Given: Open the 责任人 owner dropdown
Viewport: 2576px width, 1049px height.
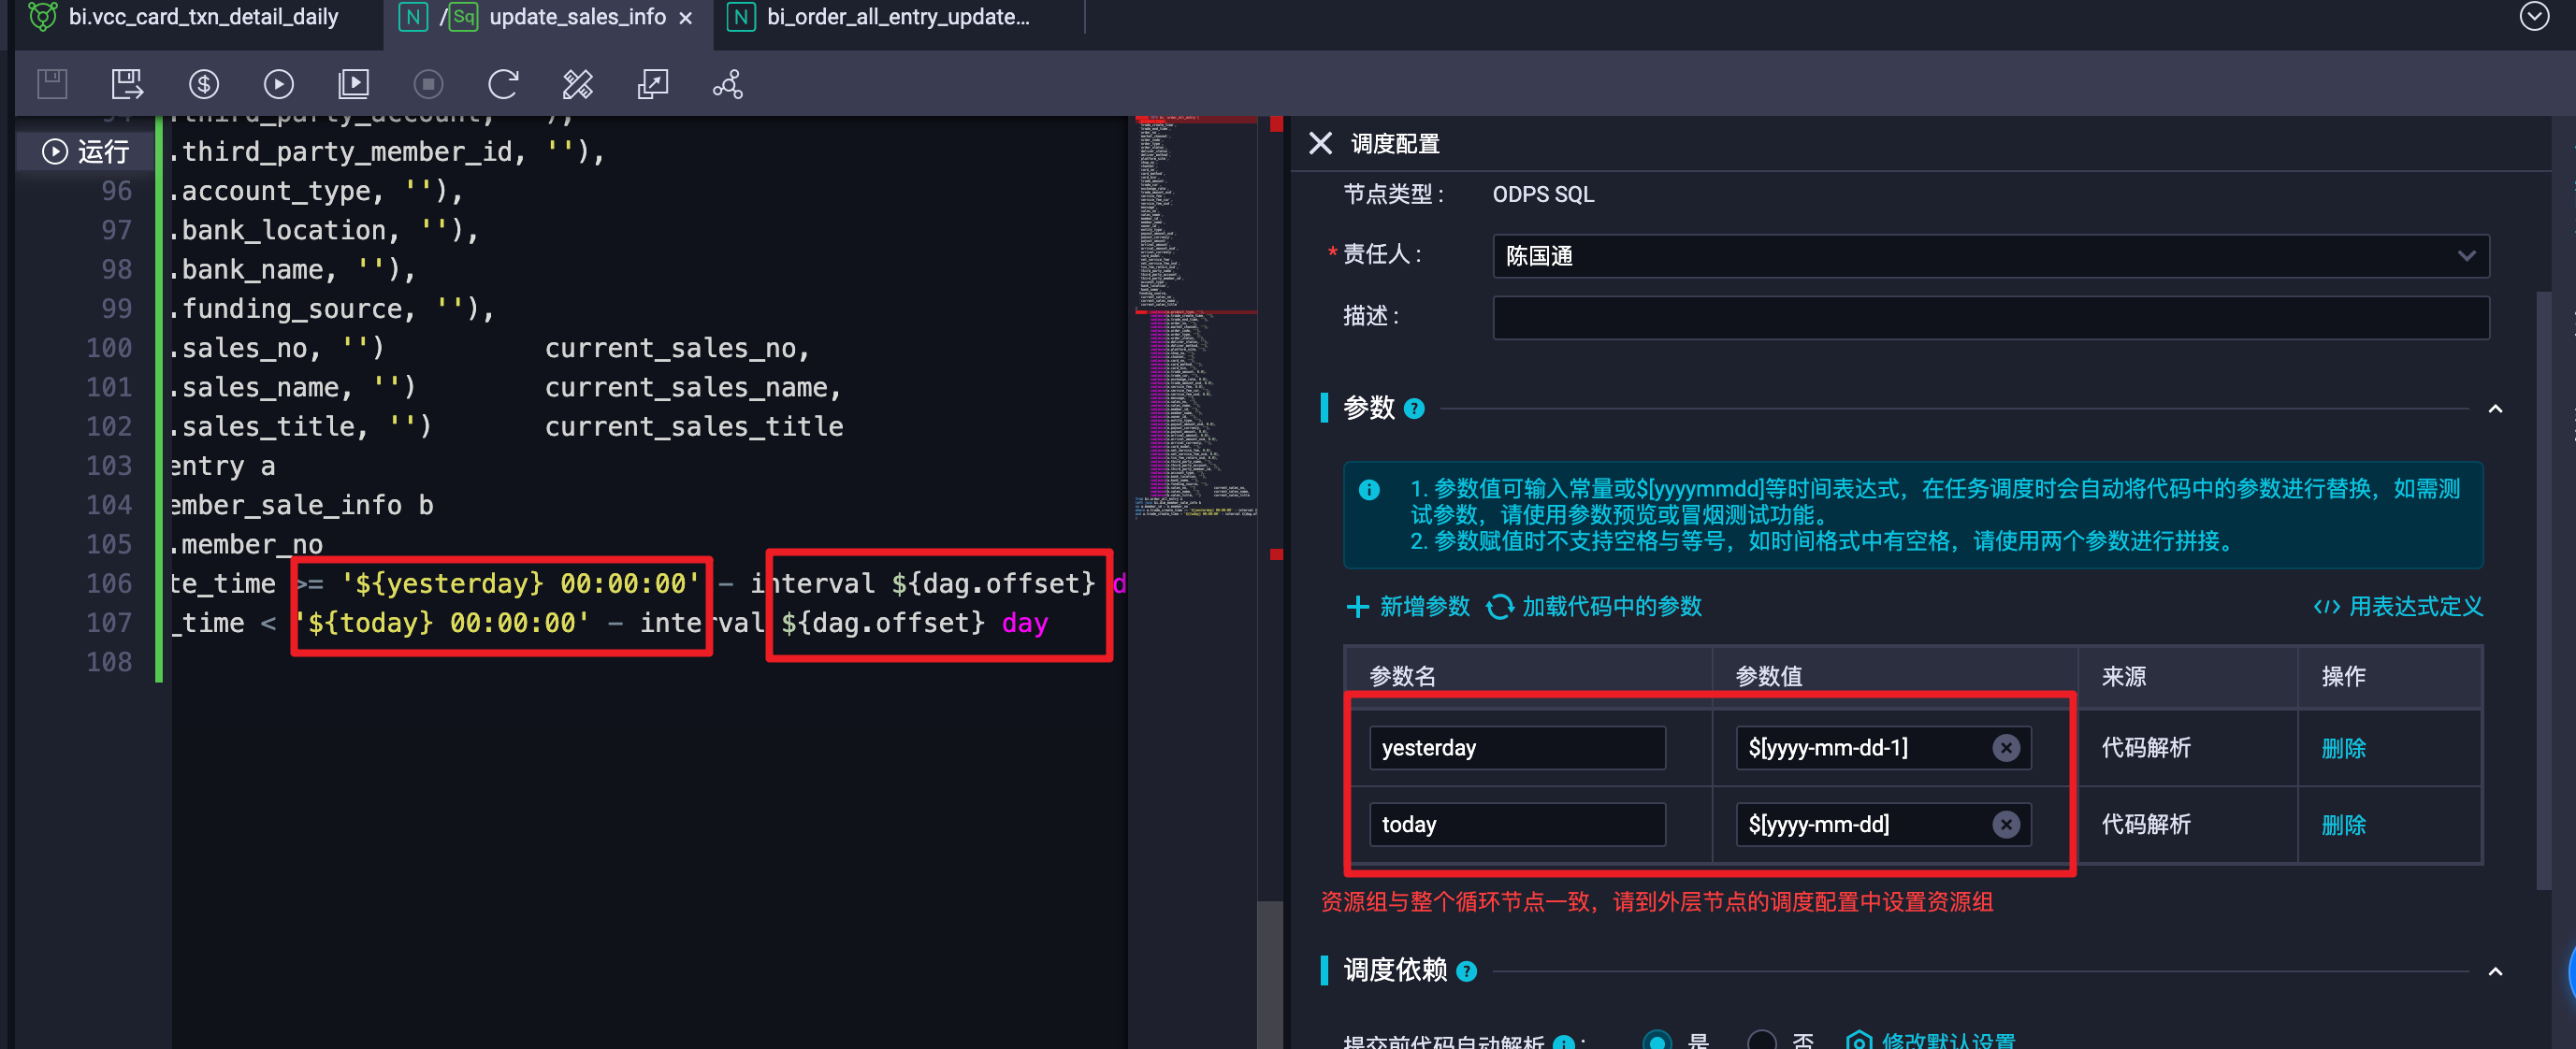Looking at the screenshot, I should [1990, 256].
